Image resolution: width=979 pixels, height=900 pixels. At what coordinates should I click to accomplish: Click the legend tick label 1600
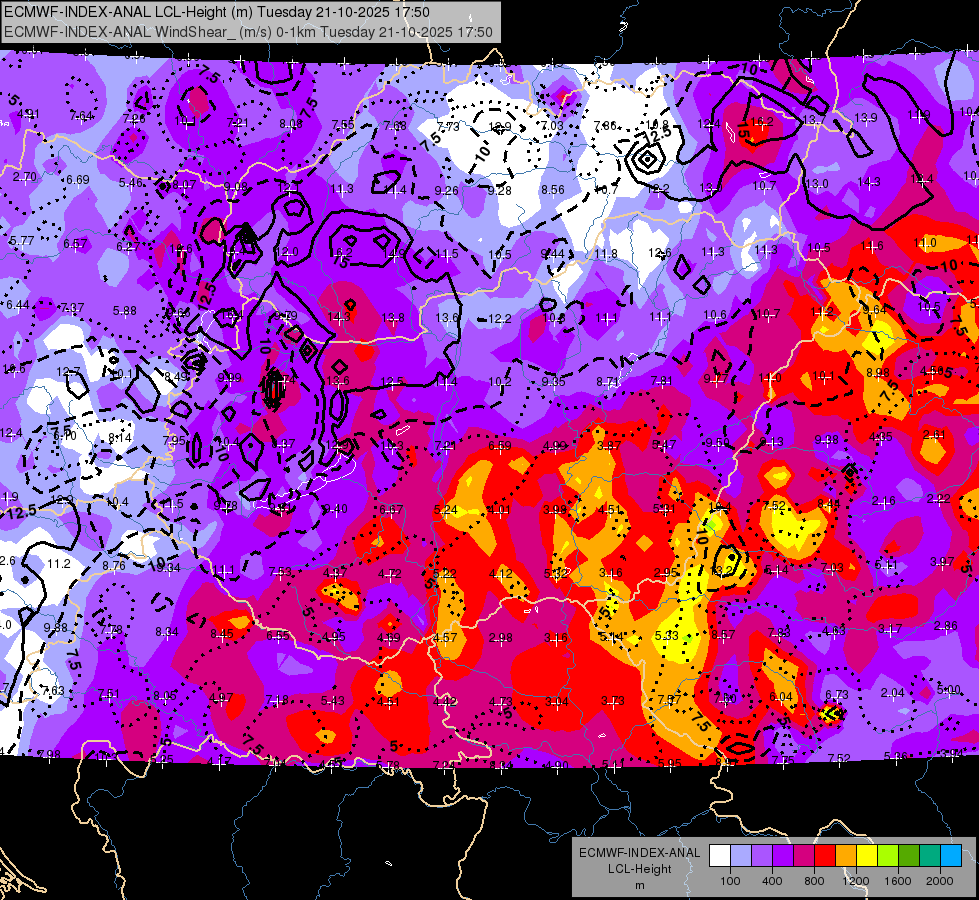point(898,881)
